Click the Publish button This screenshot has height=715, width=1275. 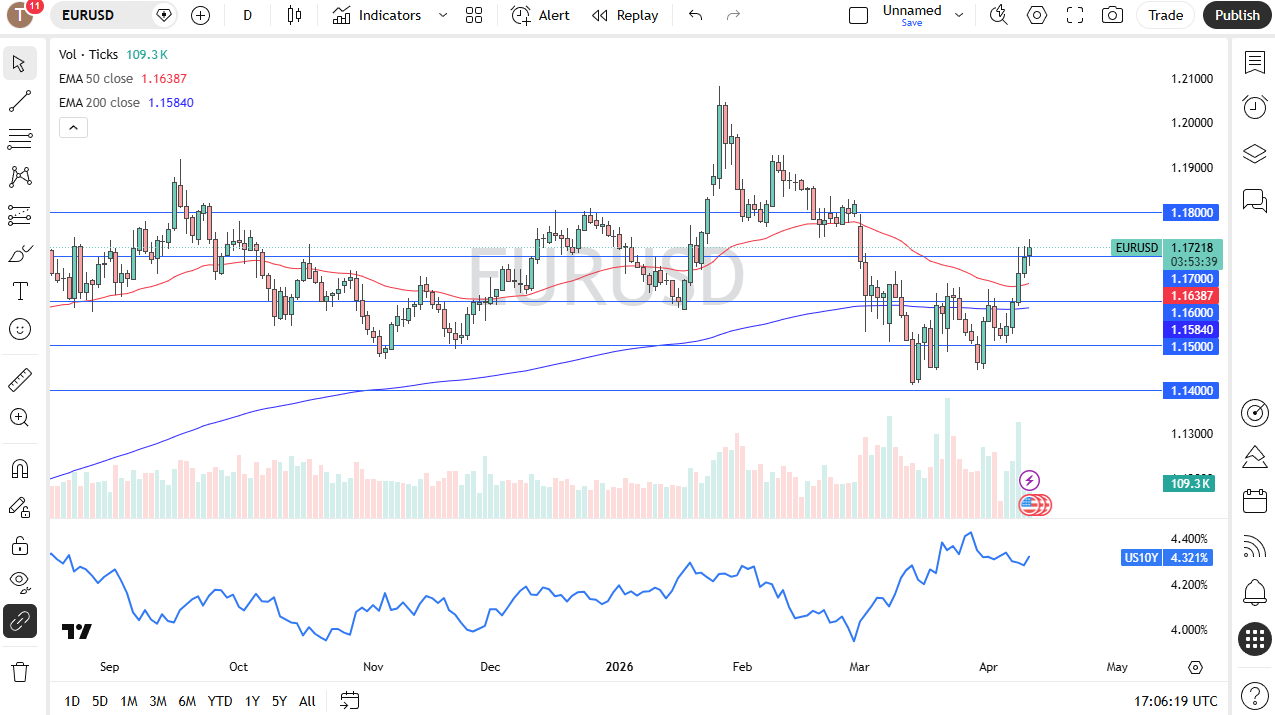1237,15
